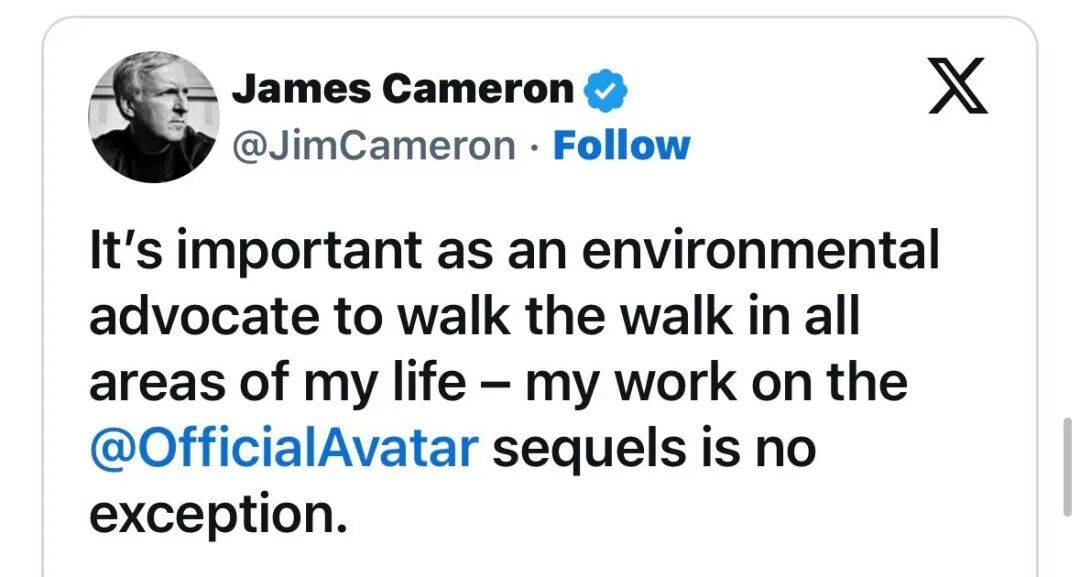
Task: Click the @JimCameron handle
Action: 374,146
